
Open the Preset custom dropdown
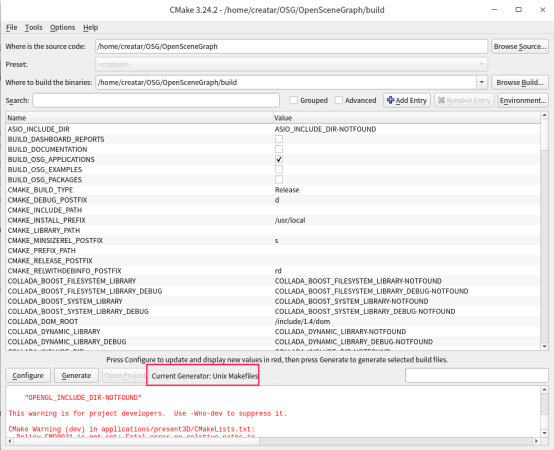click(x=291, y=64)
